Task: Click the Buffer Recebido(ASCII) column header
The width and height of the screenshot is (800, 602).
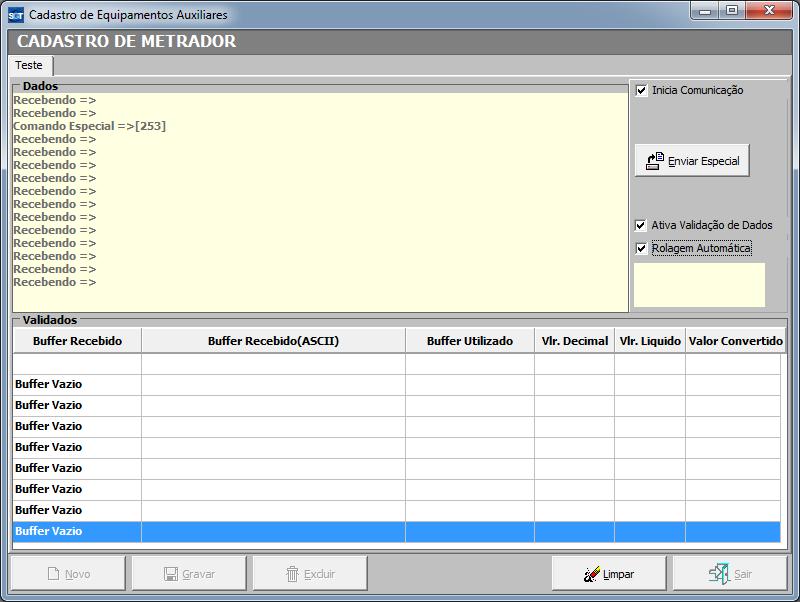Action: 273,341
